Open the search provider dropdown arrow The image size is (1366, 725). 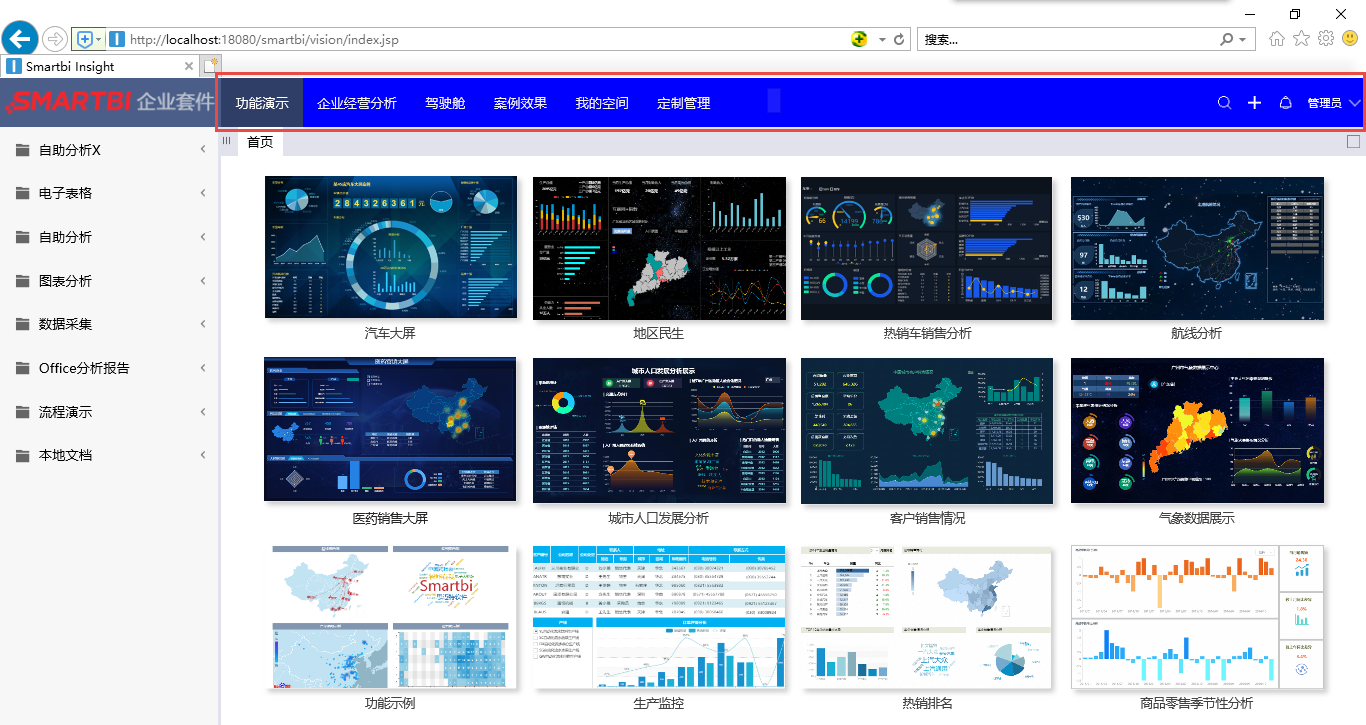pyautogui.click(x=1243, y=40)
